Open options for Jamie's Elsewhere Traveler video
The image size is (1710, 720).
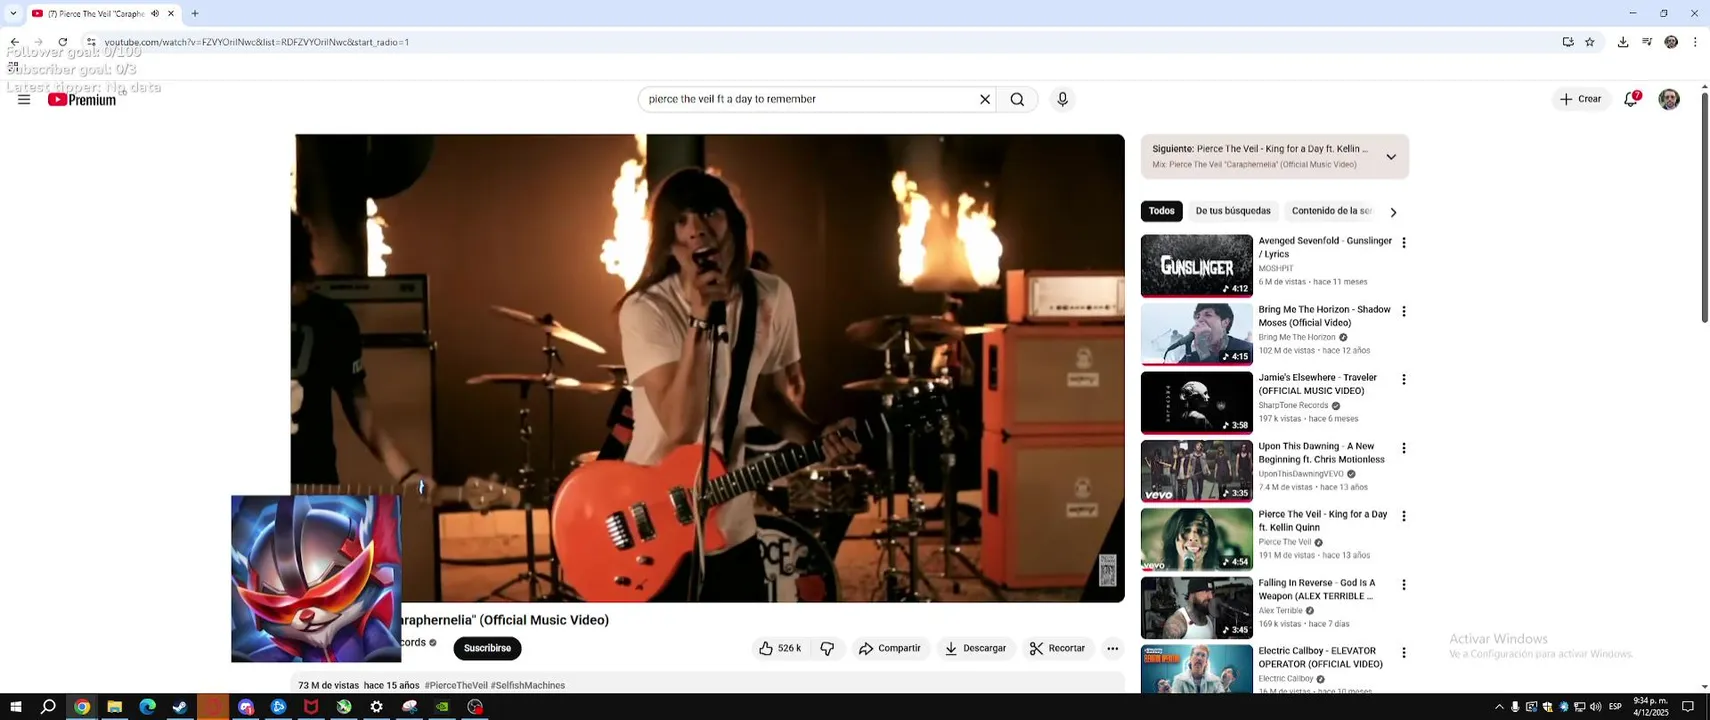(x=1404, y=380)
